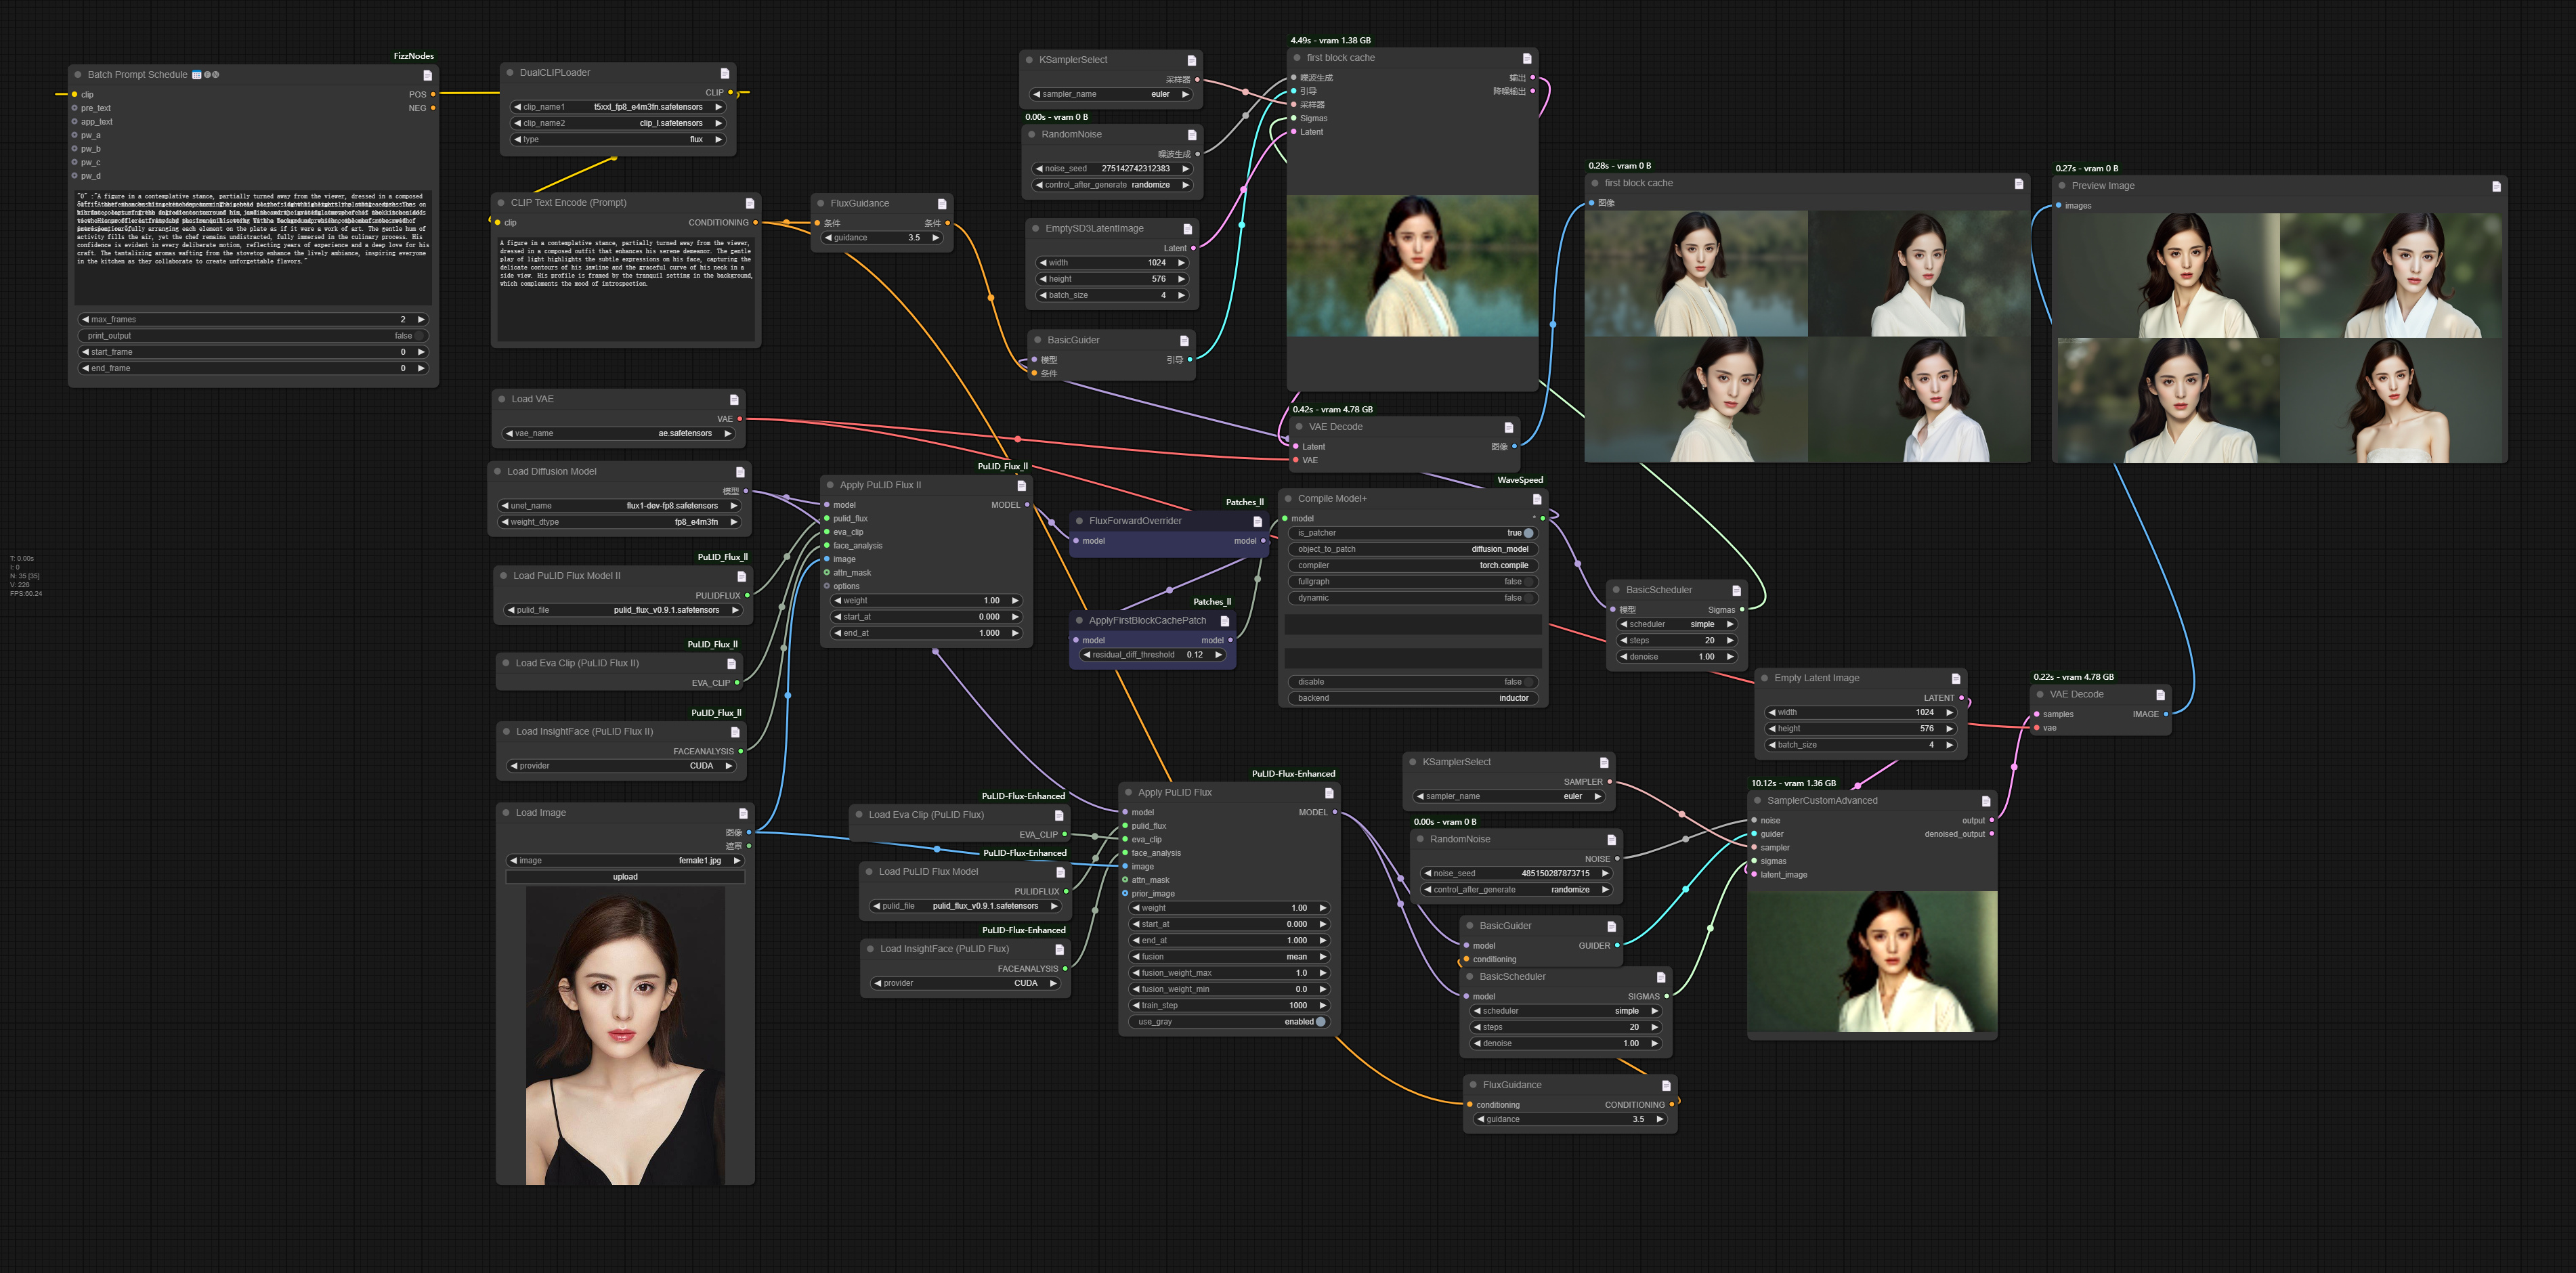Increase end_frame with its right arrow
2576x1273 pixels.
[421, 368]
